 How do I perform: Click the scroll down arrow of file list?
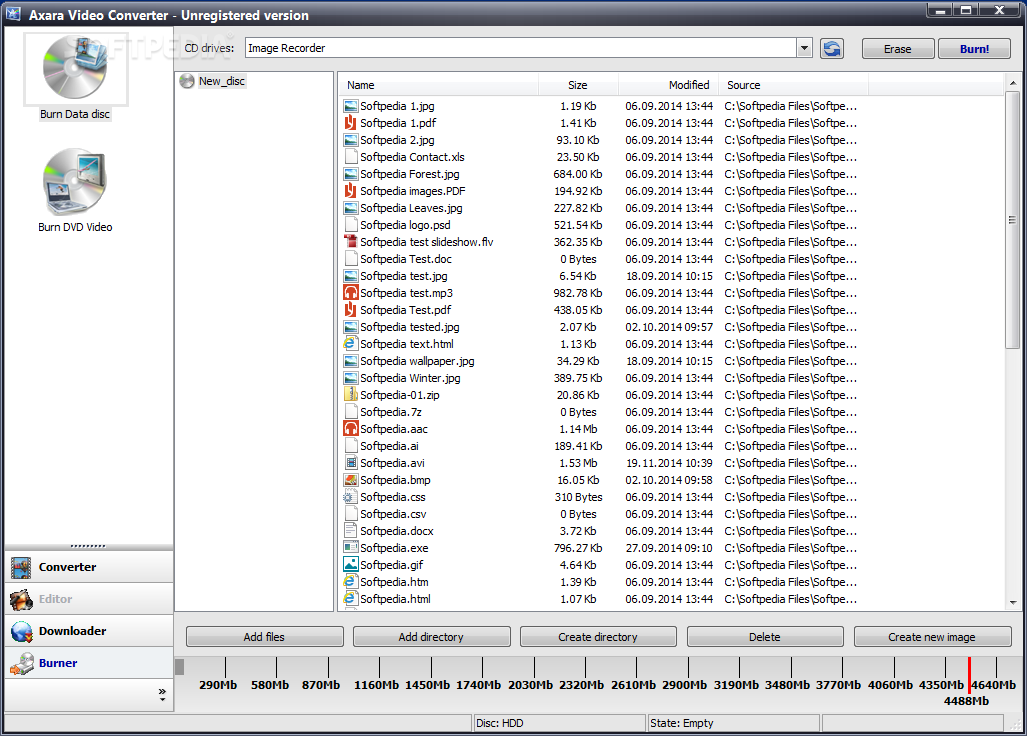[1013, 602]
